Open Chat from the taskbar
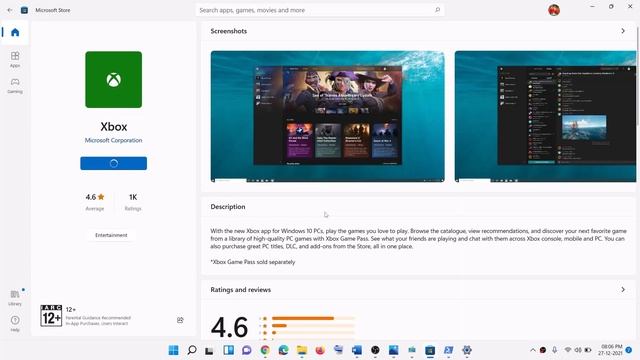The height and width of the screenshot is (360, 640). click(x=247, y=350)
